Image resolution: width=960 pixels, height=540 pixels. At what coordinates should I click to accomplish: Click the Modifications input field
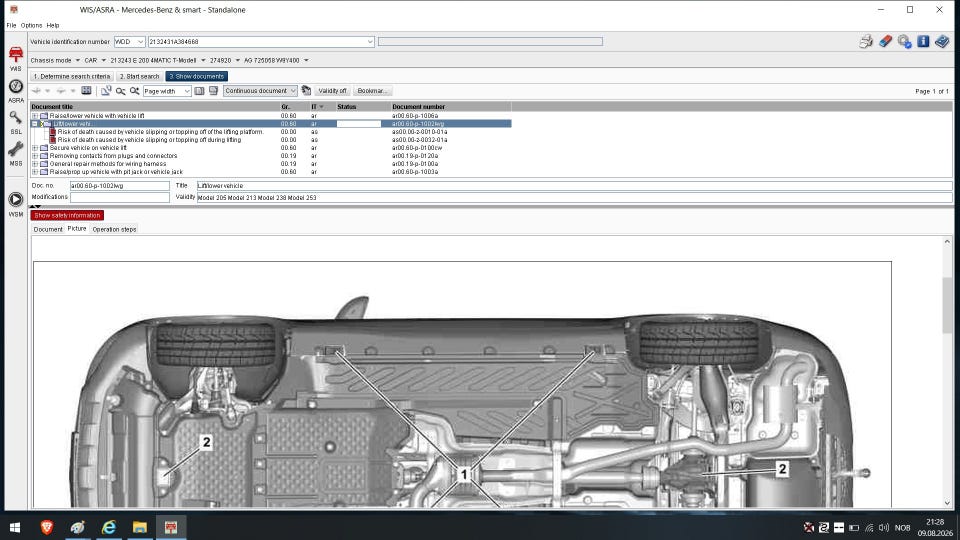tap(119, 197)
